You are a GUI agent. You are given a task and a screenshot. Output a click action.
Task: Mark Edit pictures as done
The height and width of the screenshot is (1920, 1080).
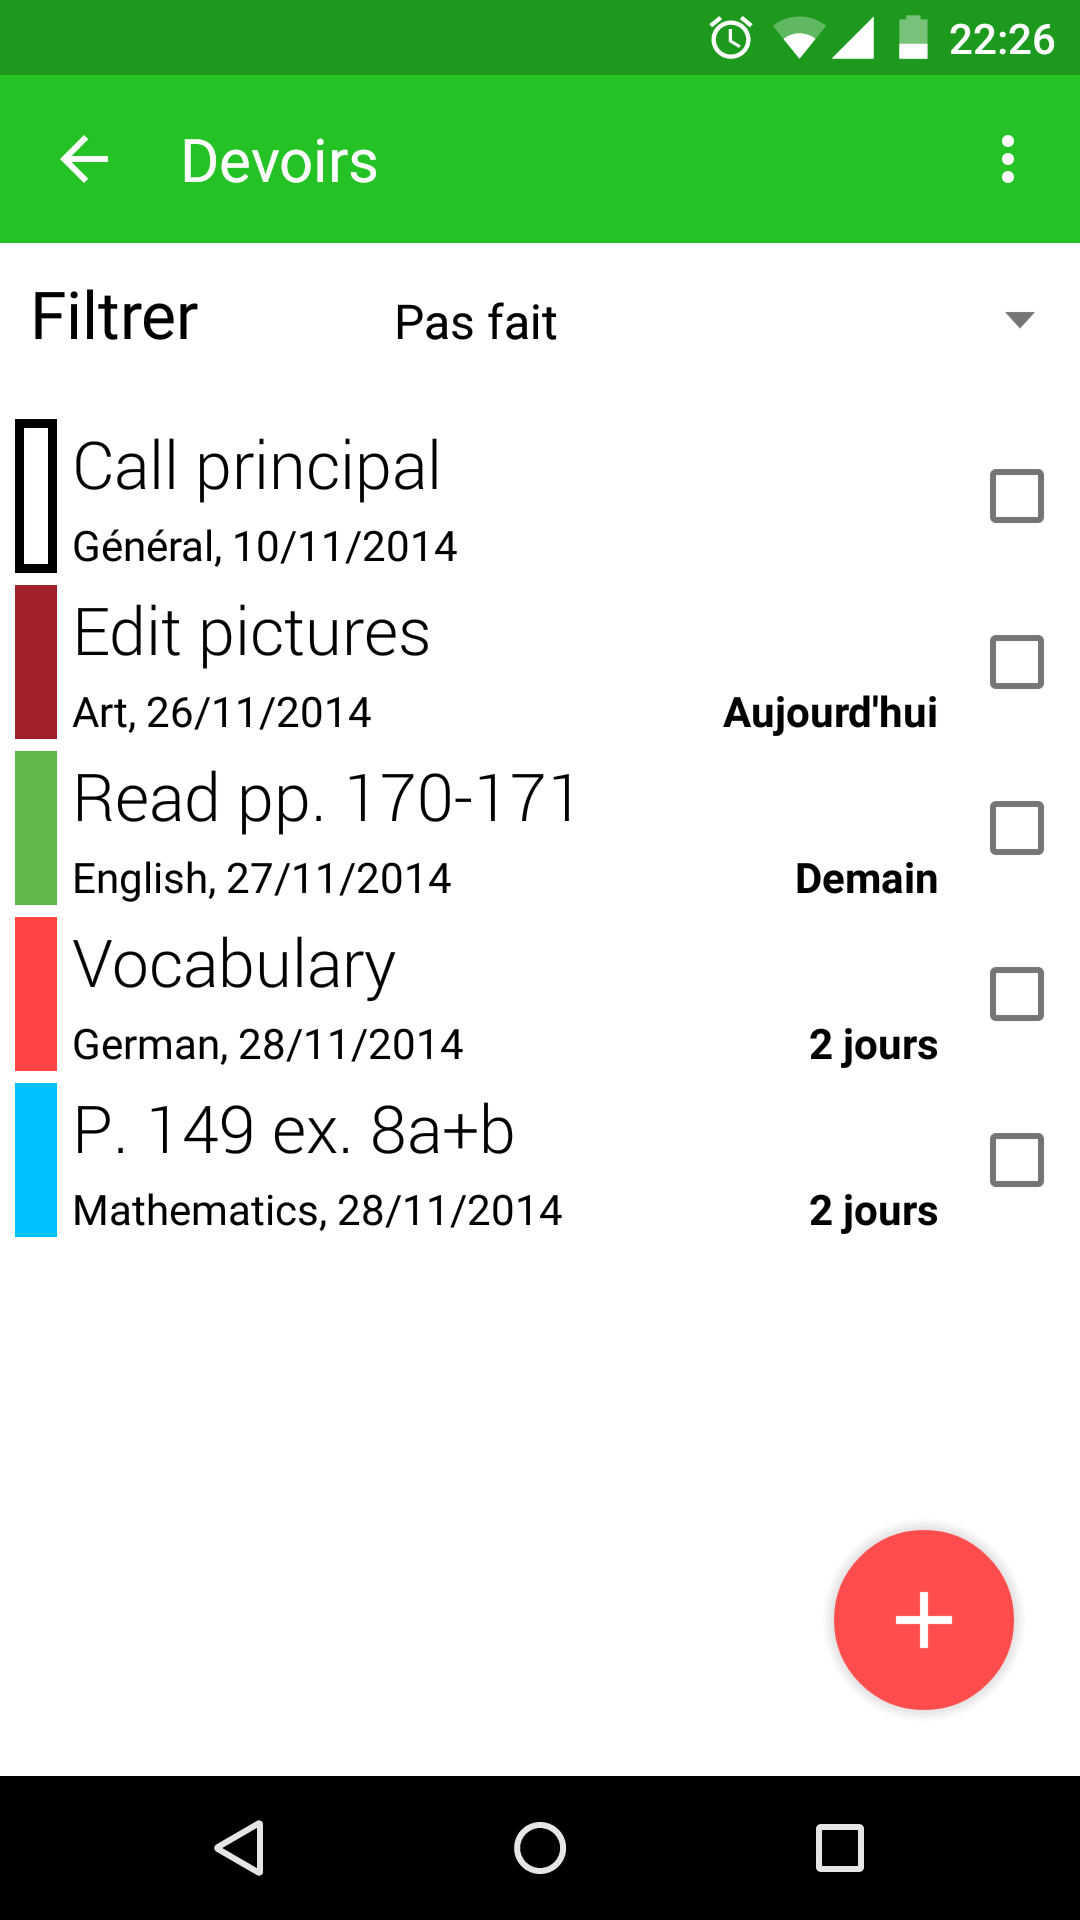coord(1016,662)
